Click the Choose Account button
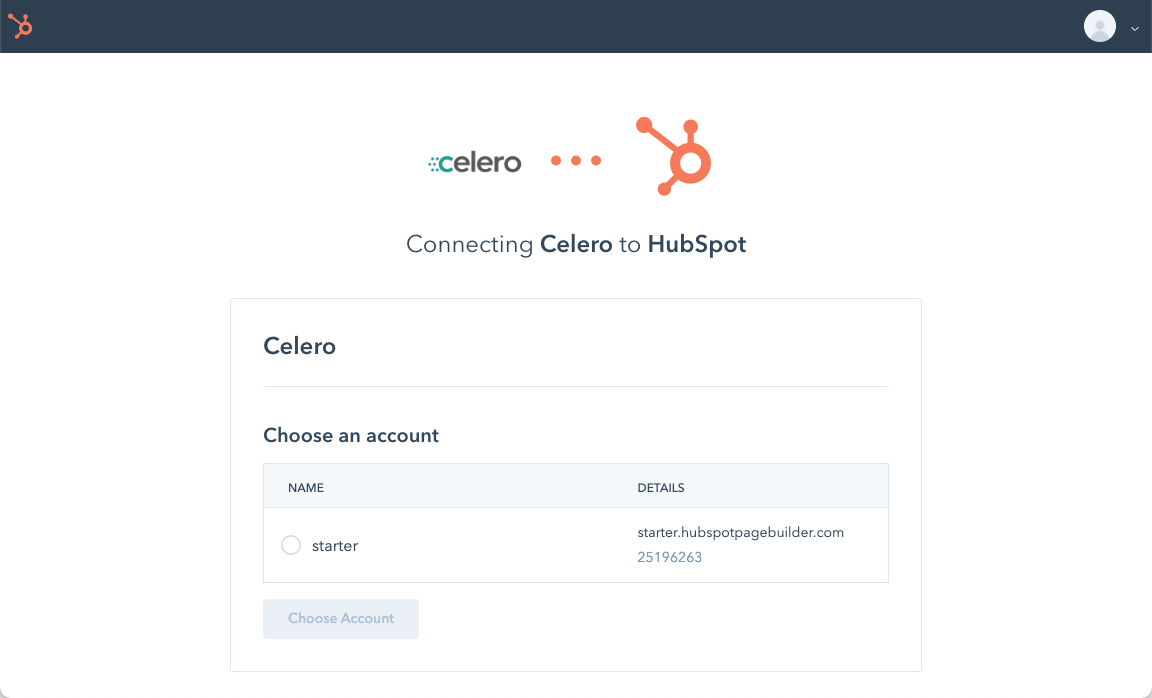Viewport: 1152px width, 698px height. click(x=340, y=618)
